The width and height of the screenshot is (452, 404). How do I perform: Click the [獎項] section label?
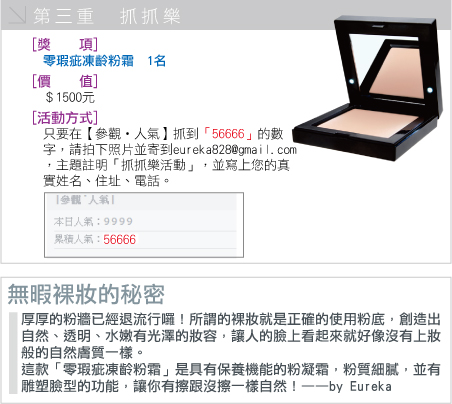point(65,44)
